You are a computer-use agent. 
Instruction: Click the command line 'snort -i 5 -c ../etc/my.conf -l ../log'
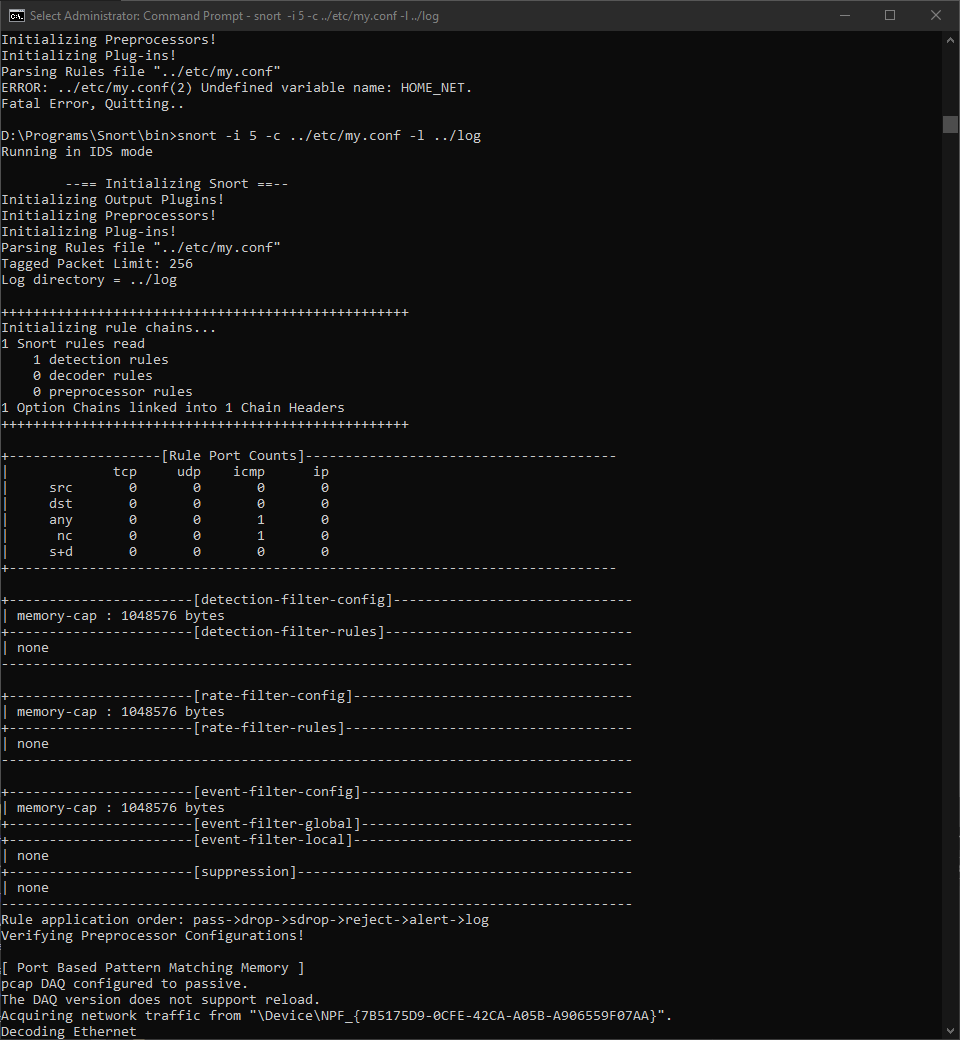click(329, 136)
